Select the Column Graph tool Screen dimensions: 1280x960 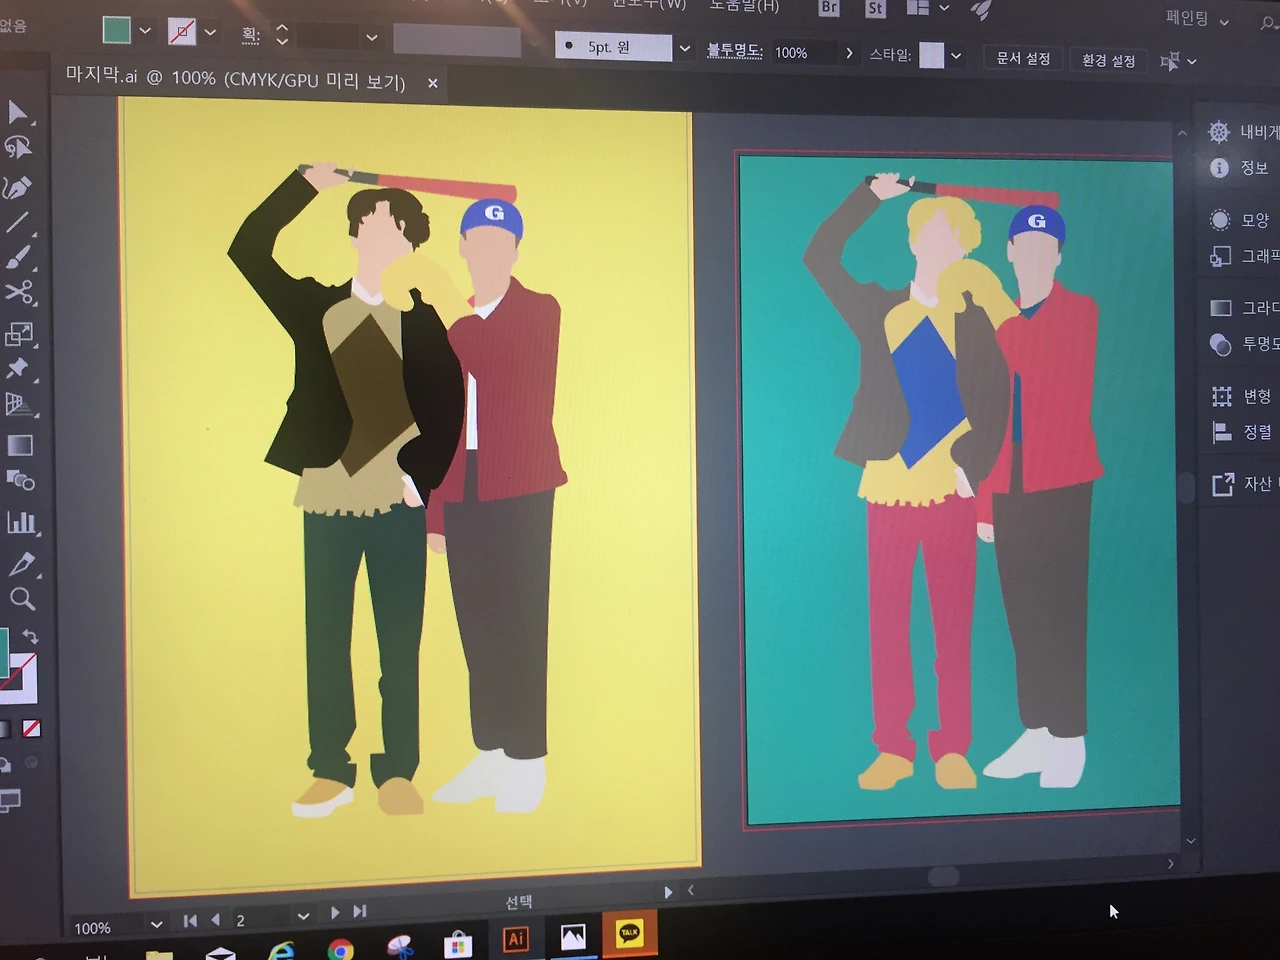21,521
